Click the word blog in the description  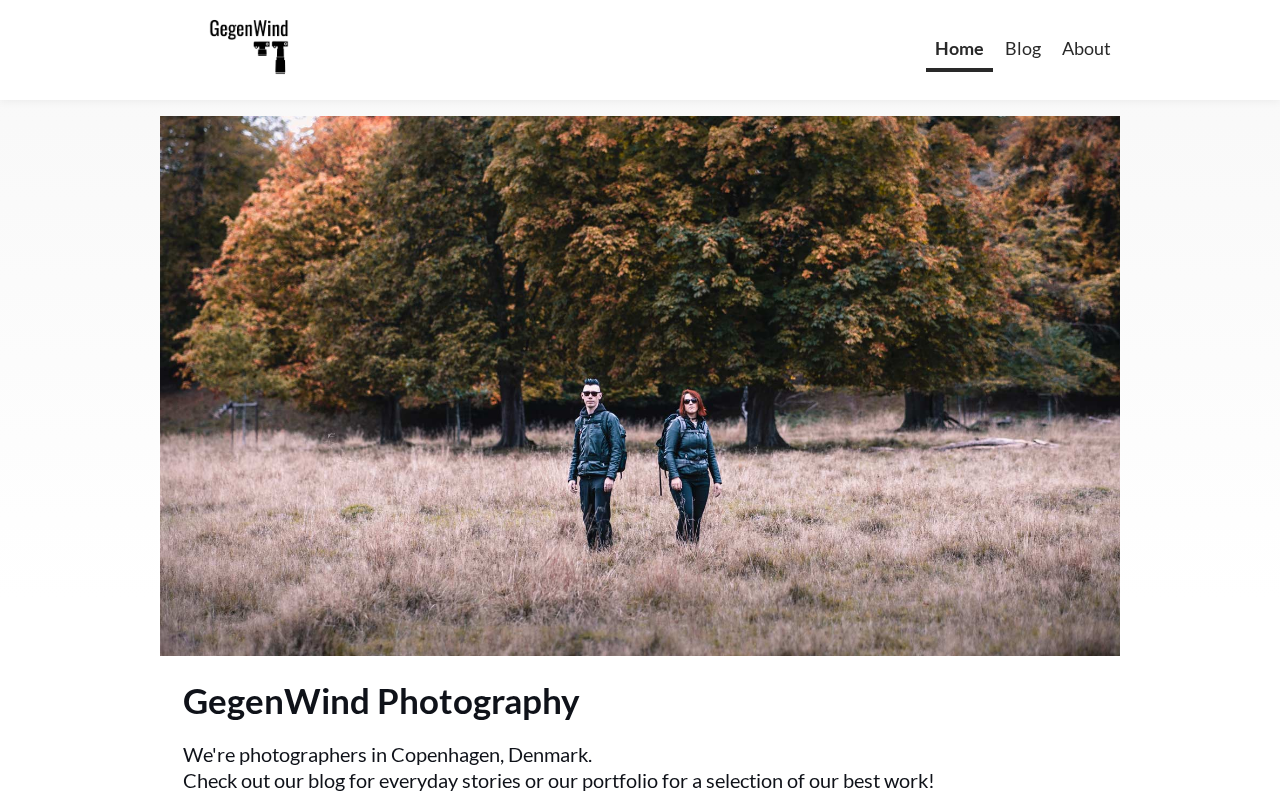(326, 781)
